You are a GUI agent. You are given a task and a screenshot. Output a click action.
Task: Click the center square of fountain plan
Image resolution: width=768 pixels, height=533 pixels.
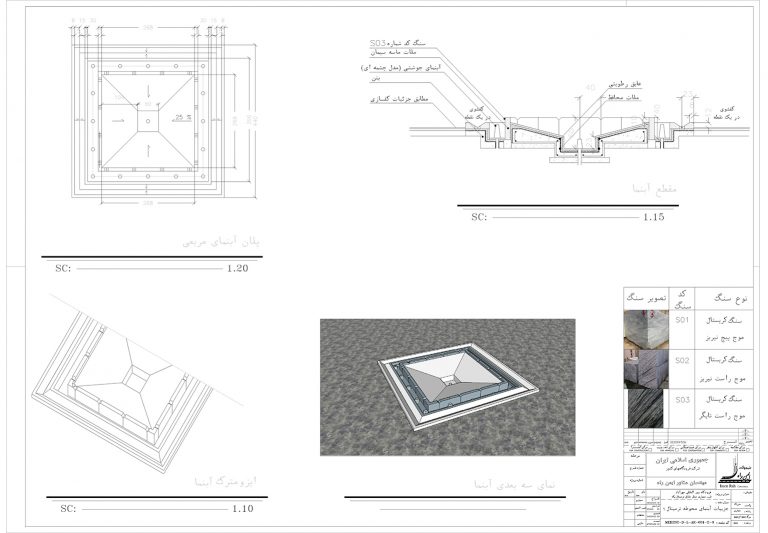click(147, 122)
